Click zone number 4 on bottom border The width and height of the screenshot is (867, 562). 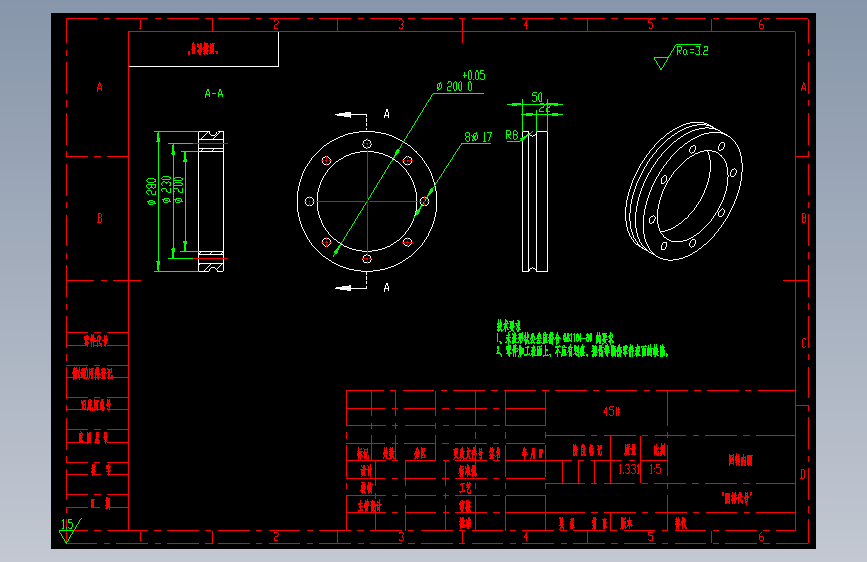526,537
